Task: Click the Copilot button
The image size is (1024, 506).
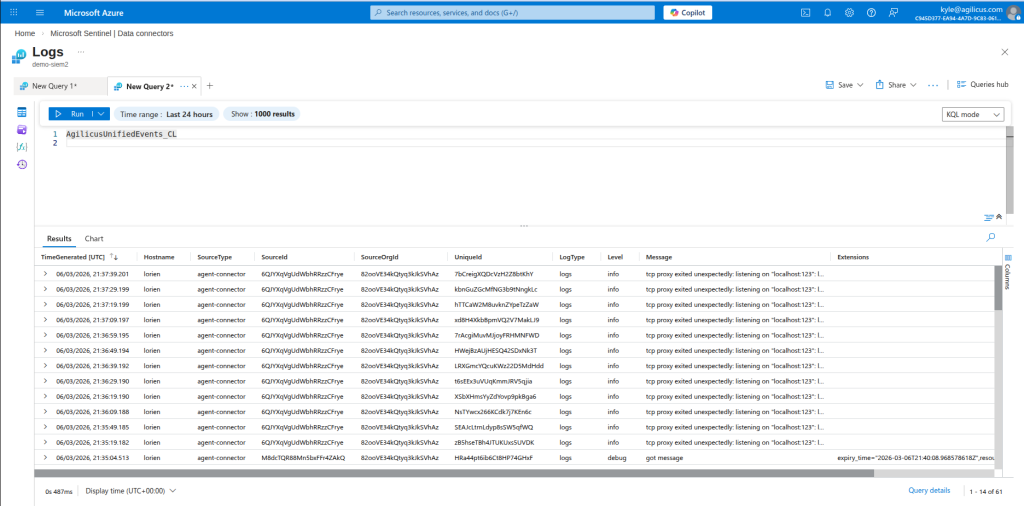Action: tap(688, 12)
